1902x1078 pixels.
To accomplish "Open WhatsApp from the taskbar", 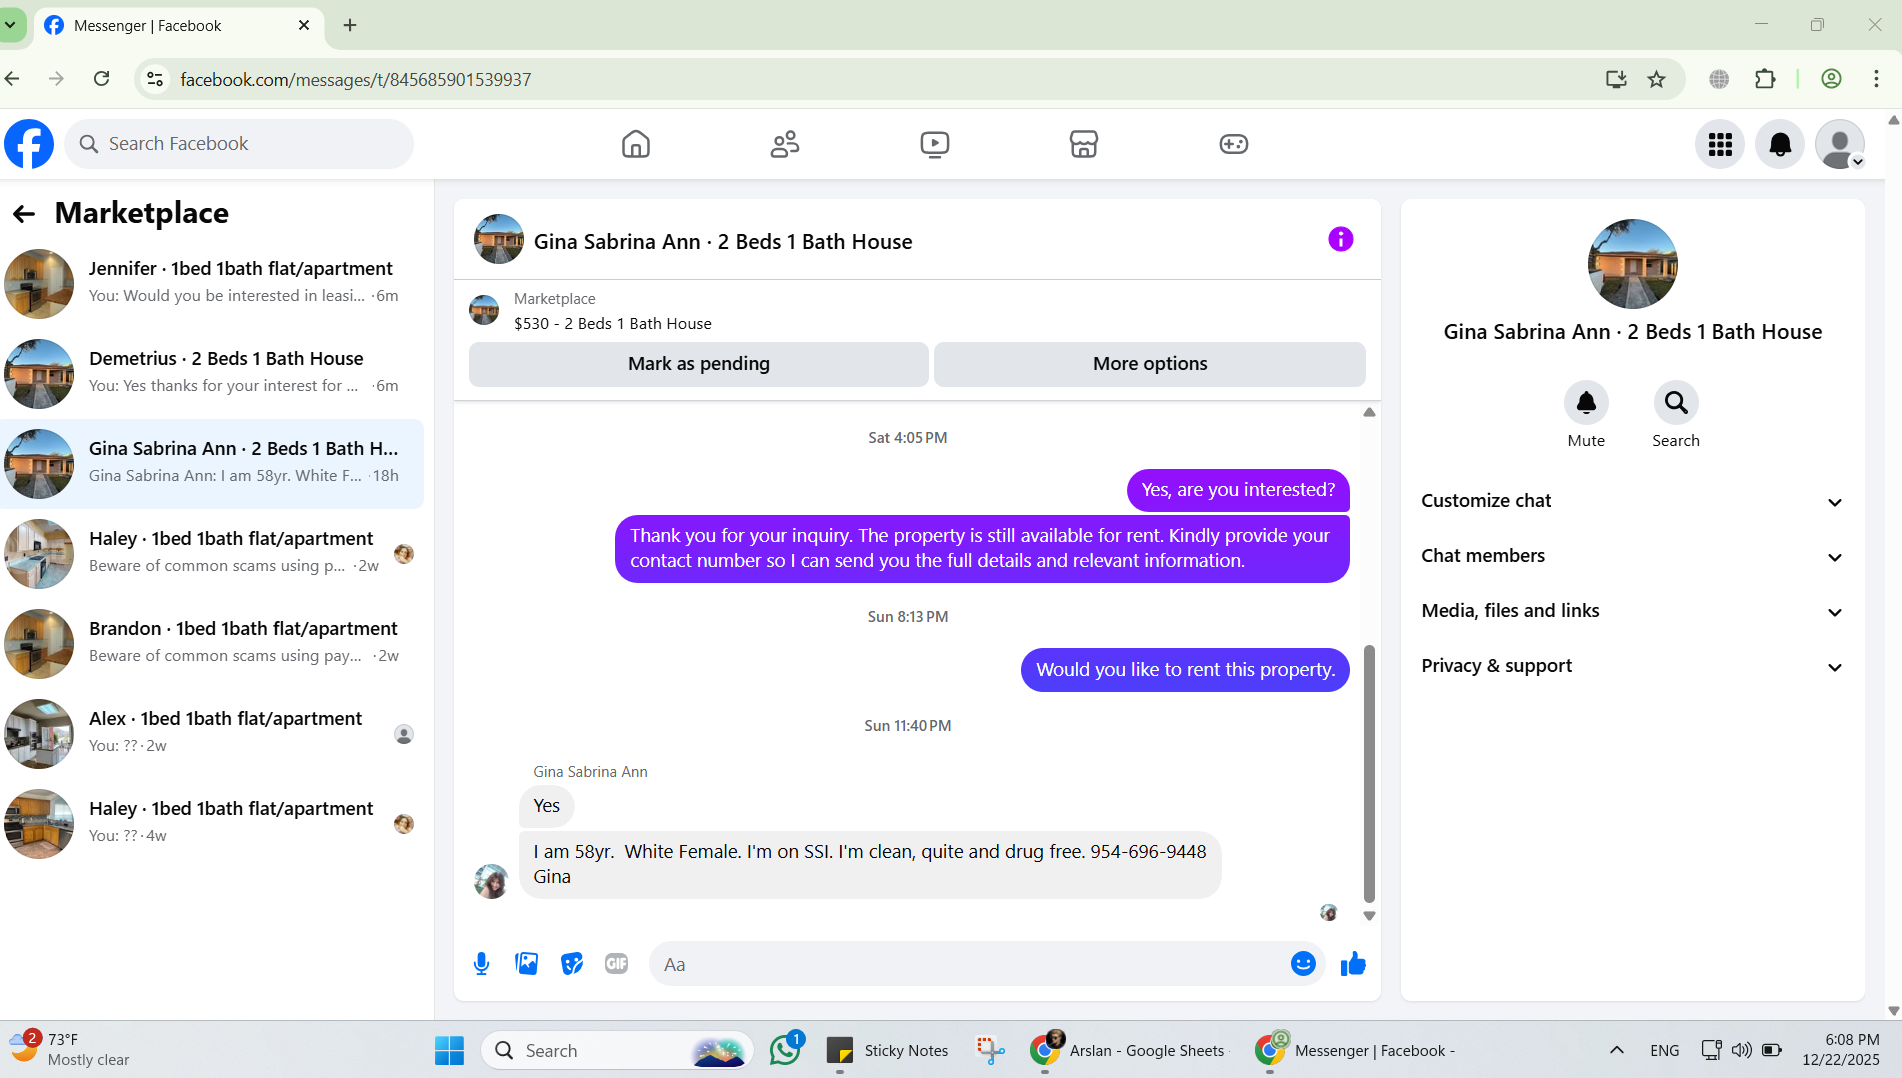I will [x=786, y=1050].
